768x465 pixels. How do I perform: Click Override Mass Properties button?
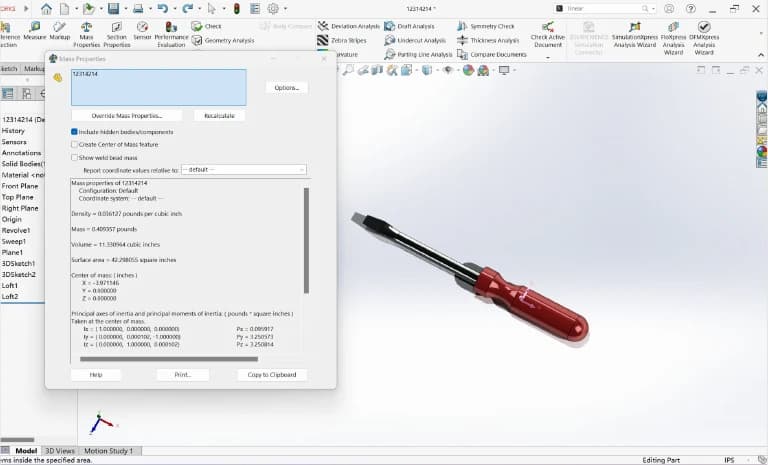click(x=127, y=116)
